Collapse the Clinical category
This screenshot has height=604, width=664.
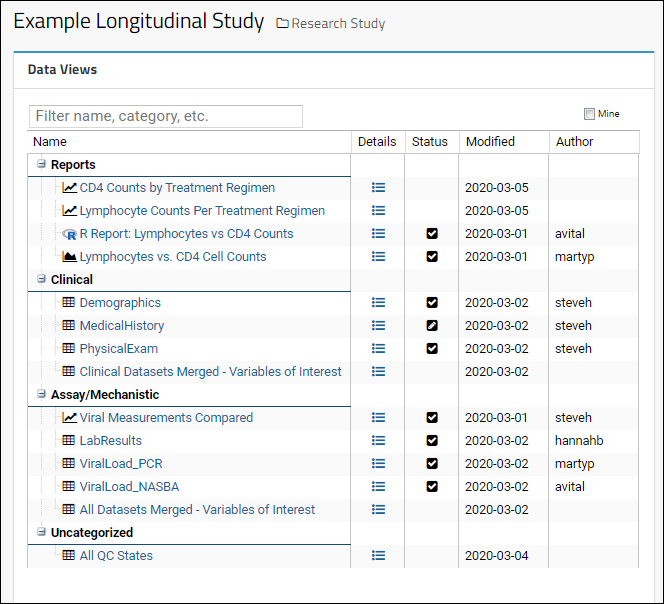(41, 279)
